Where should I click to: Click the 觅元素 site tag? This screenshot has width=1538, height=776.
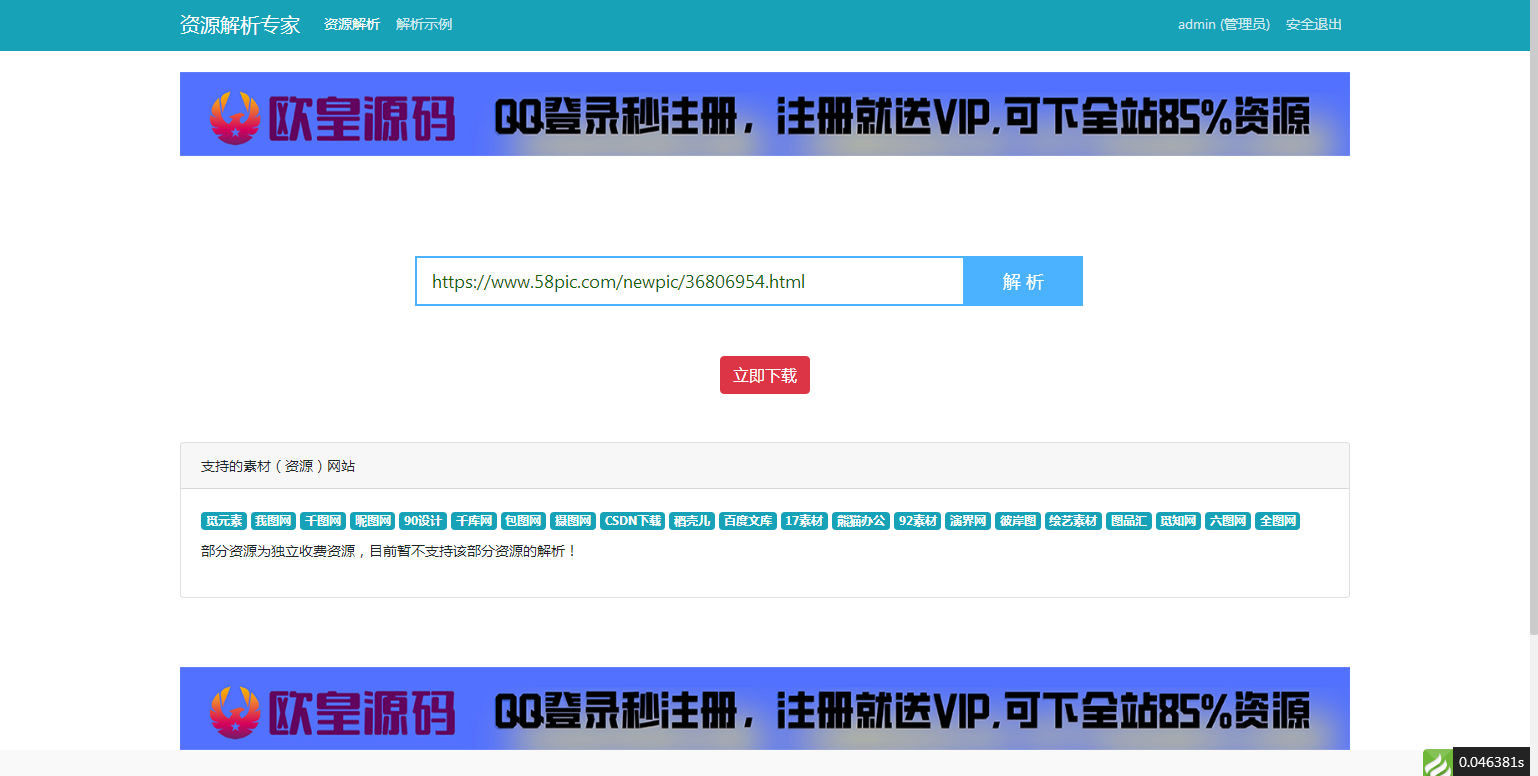tap(224, 520)
